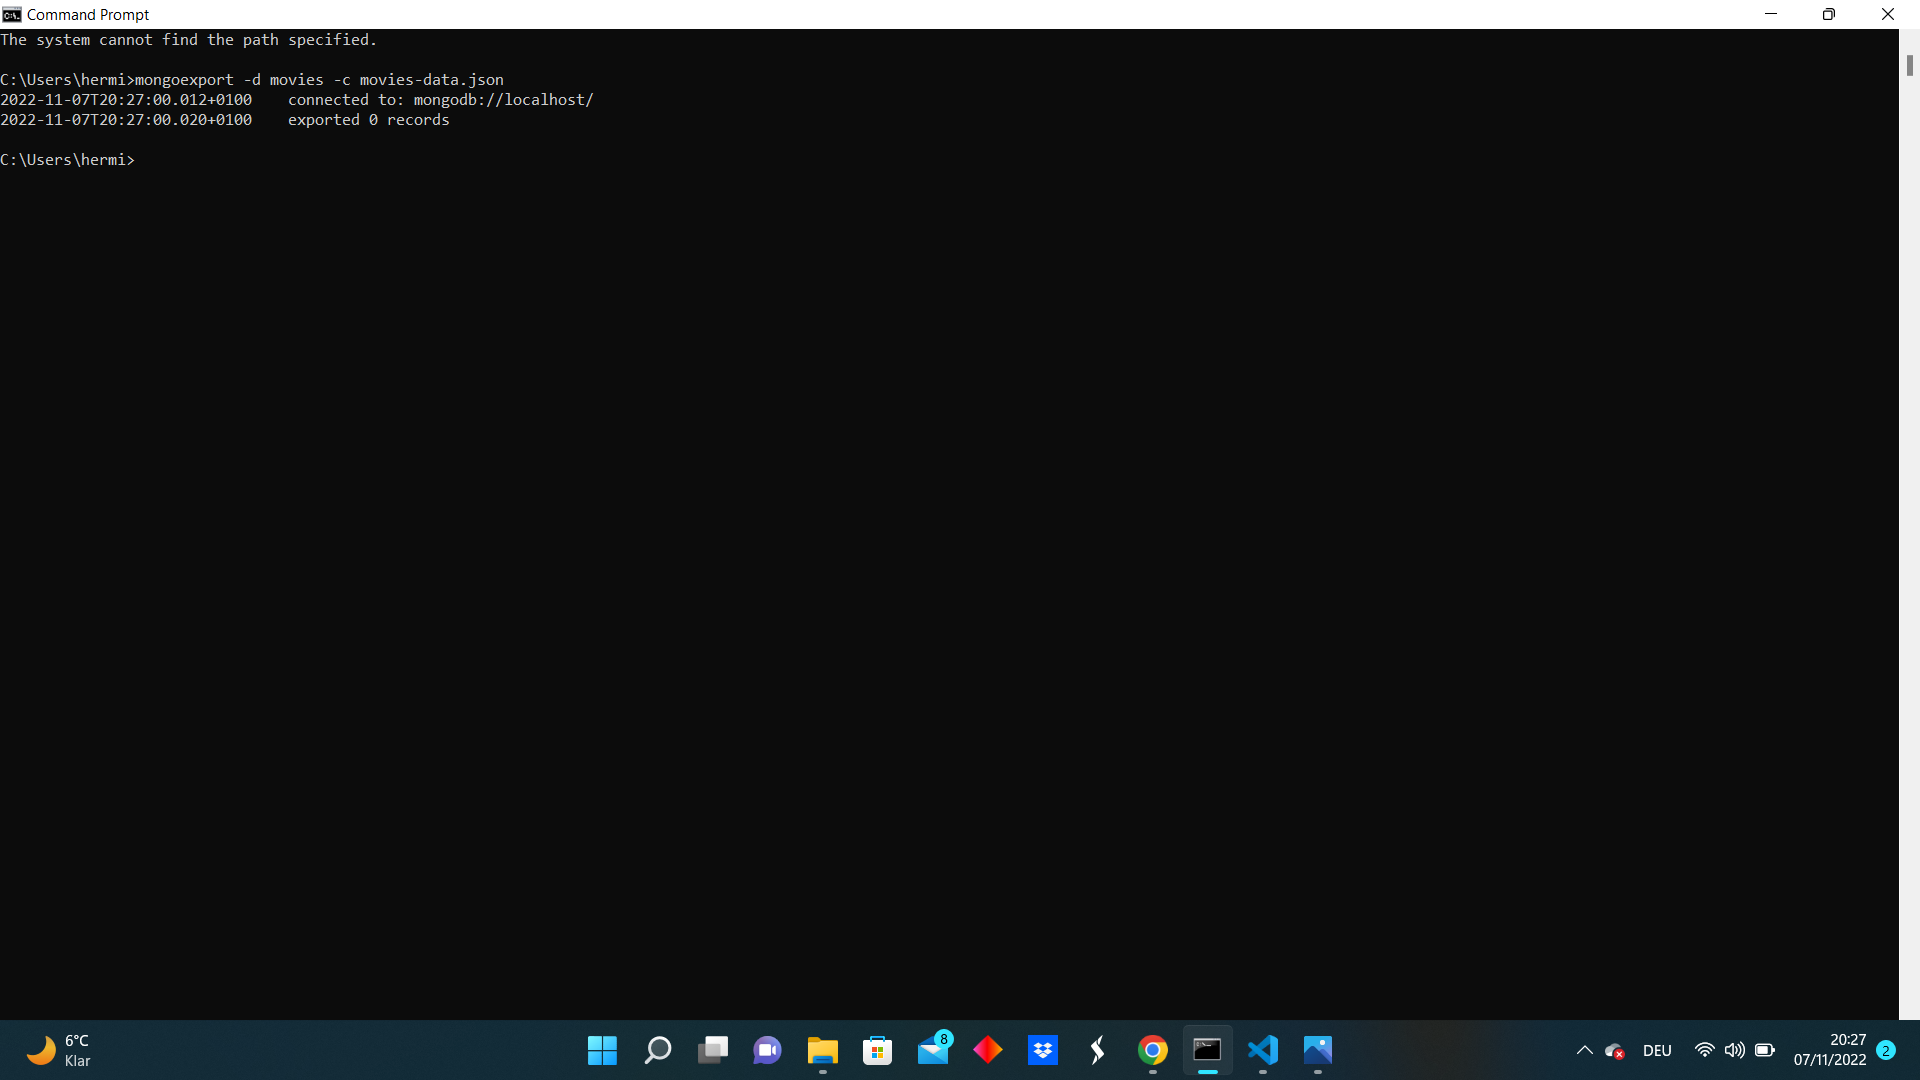Click the speaker volume tray icon

point(1735,1050)
